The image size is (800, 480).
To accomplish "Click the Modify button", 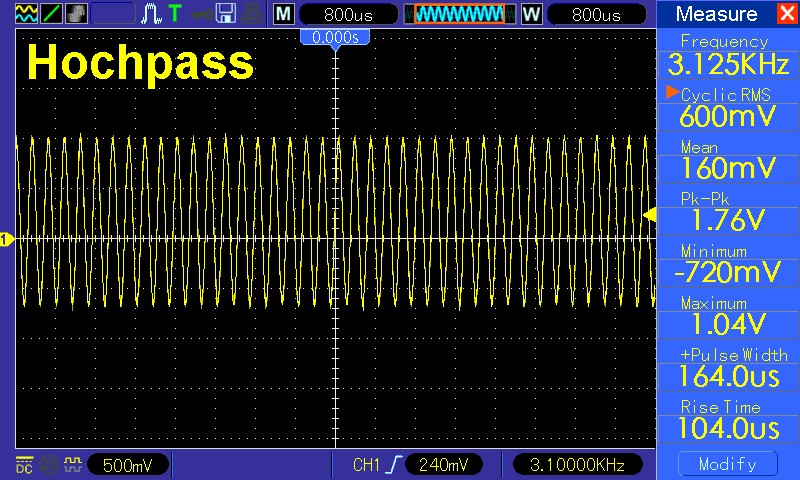I will [728, 464].
